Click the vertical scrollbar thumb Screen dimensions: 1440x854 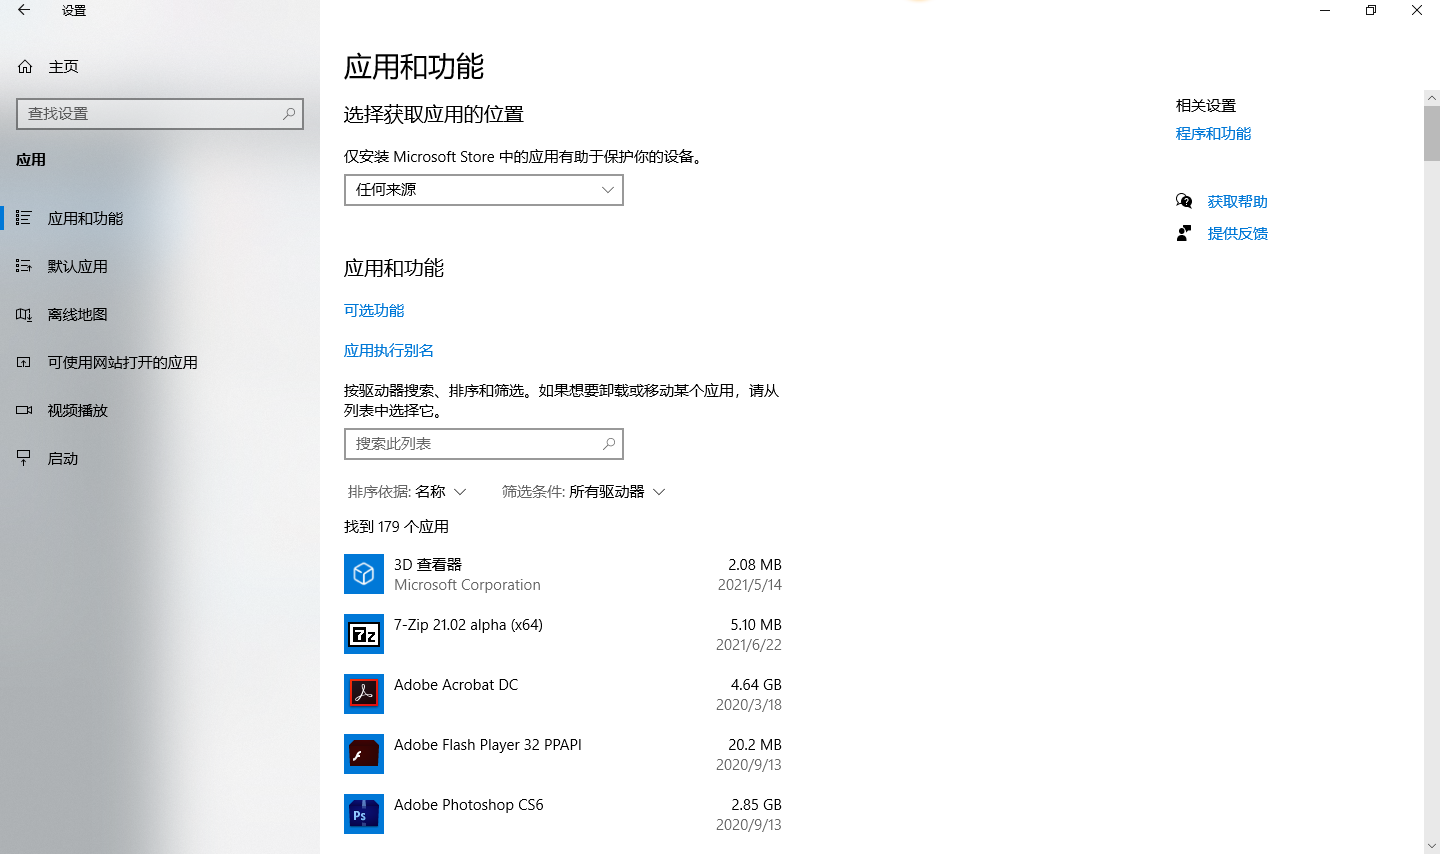click(1432, 133)
